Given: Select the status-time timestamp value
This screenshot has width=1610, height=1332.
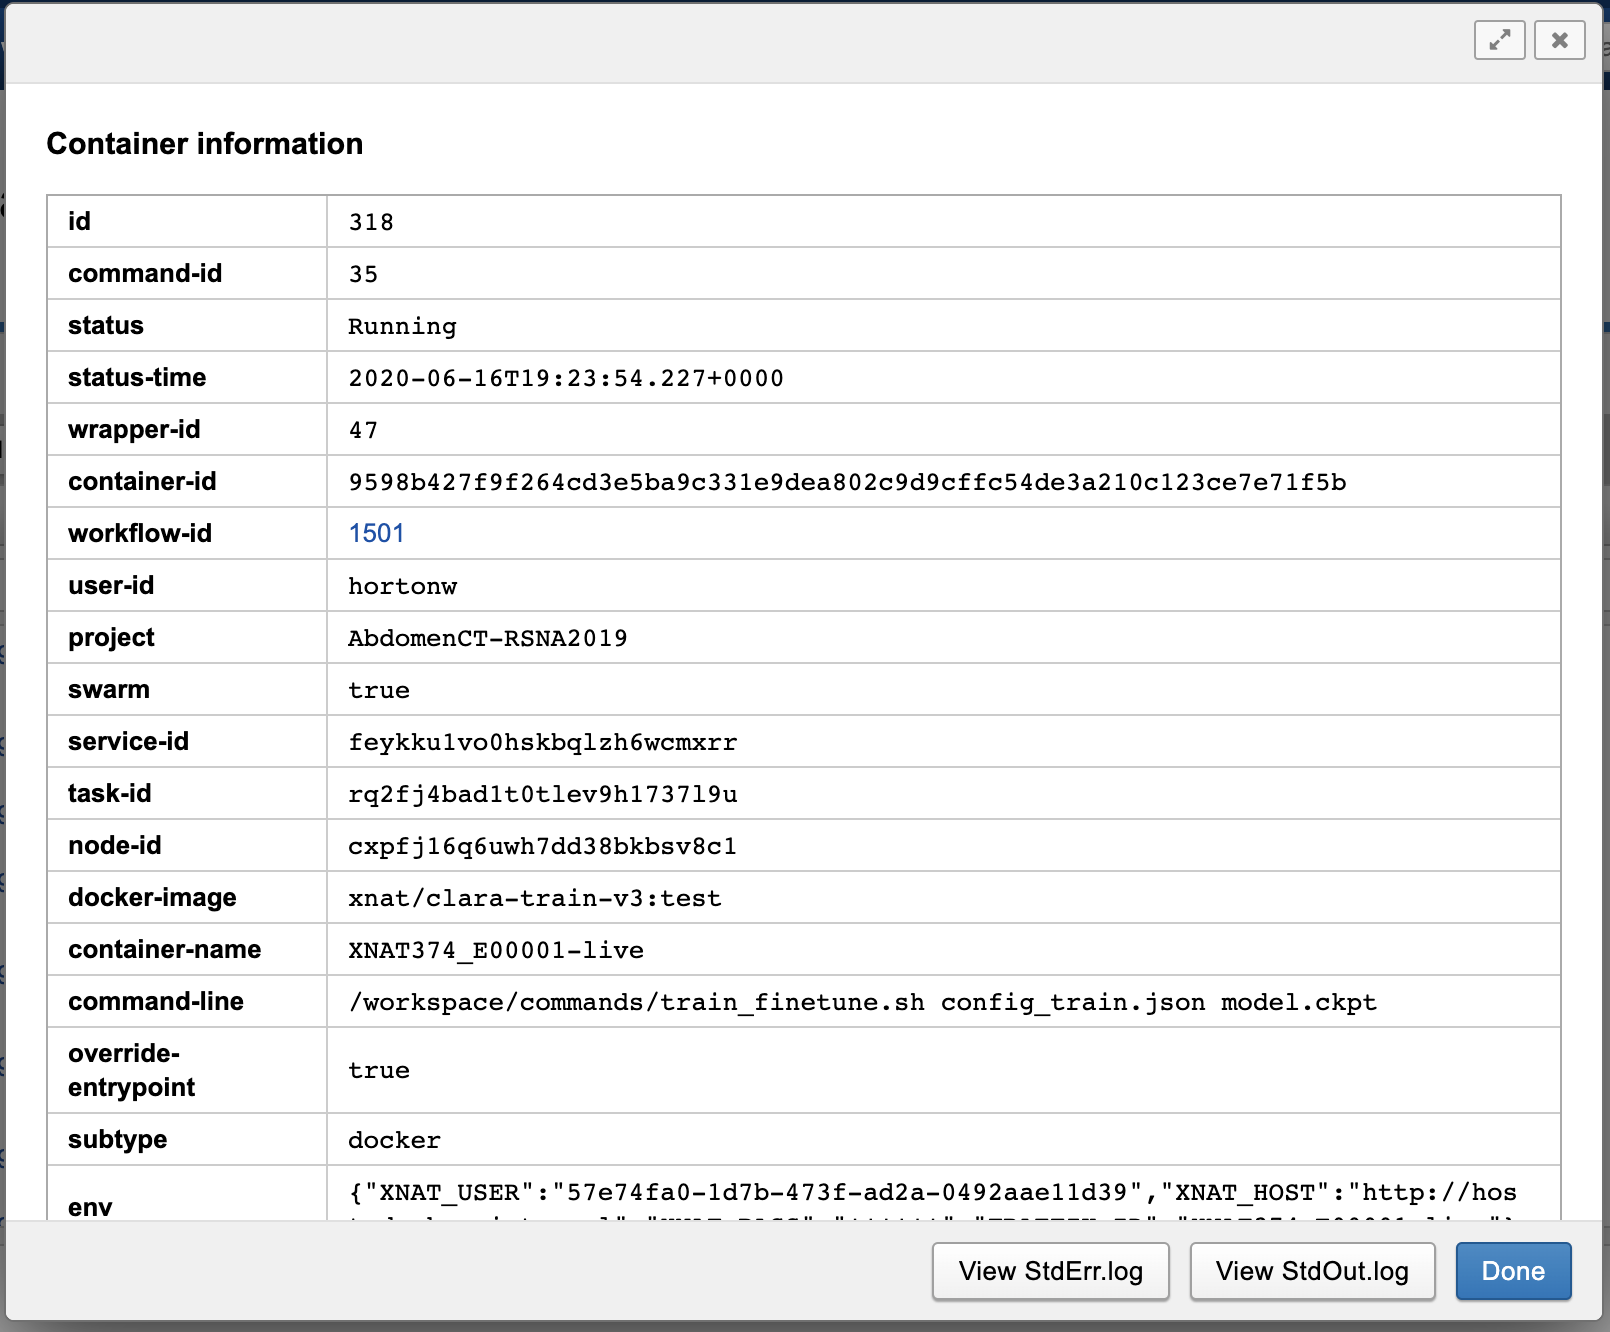Looking at the screenshot, I should pyautogui.click(x=565, y=378).
